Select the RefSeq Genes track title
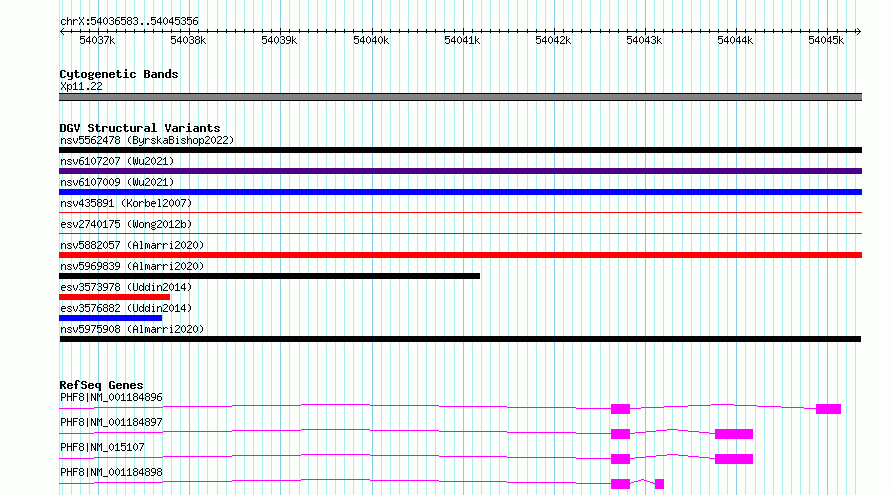Image resolution: width=890 pixels, height=495 pixels. point(101,385)
